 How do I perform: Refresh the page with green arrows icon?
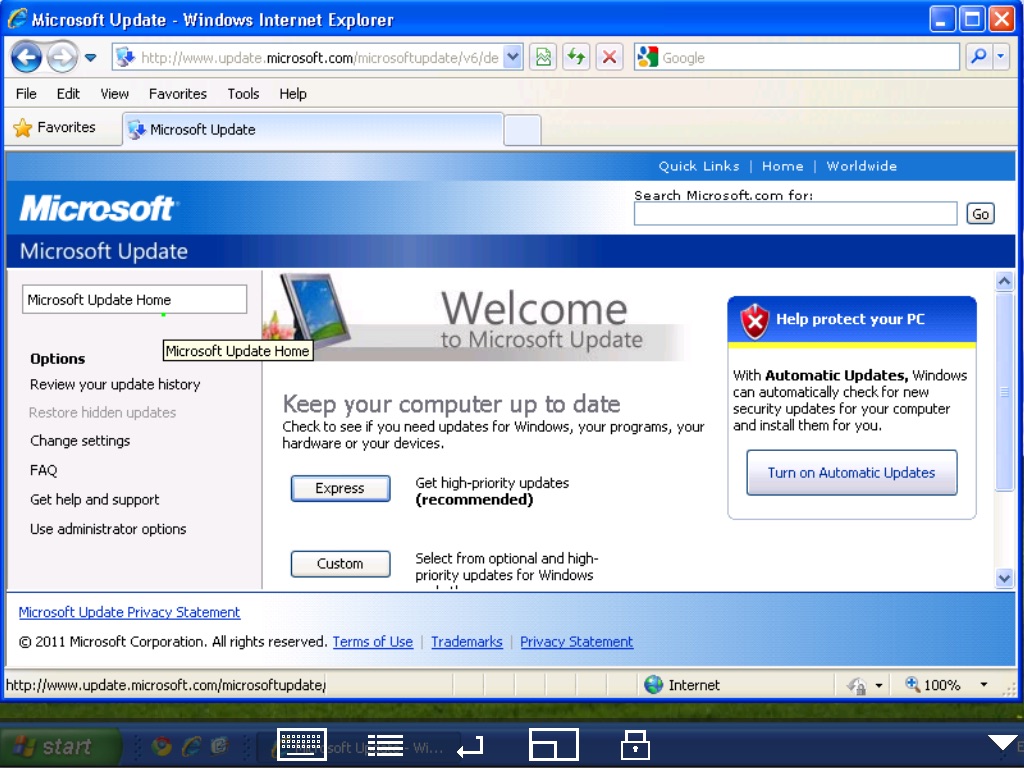576,57
